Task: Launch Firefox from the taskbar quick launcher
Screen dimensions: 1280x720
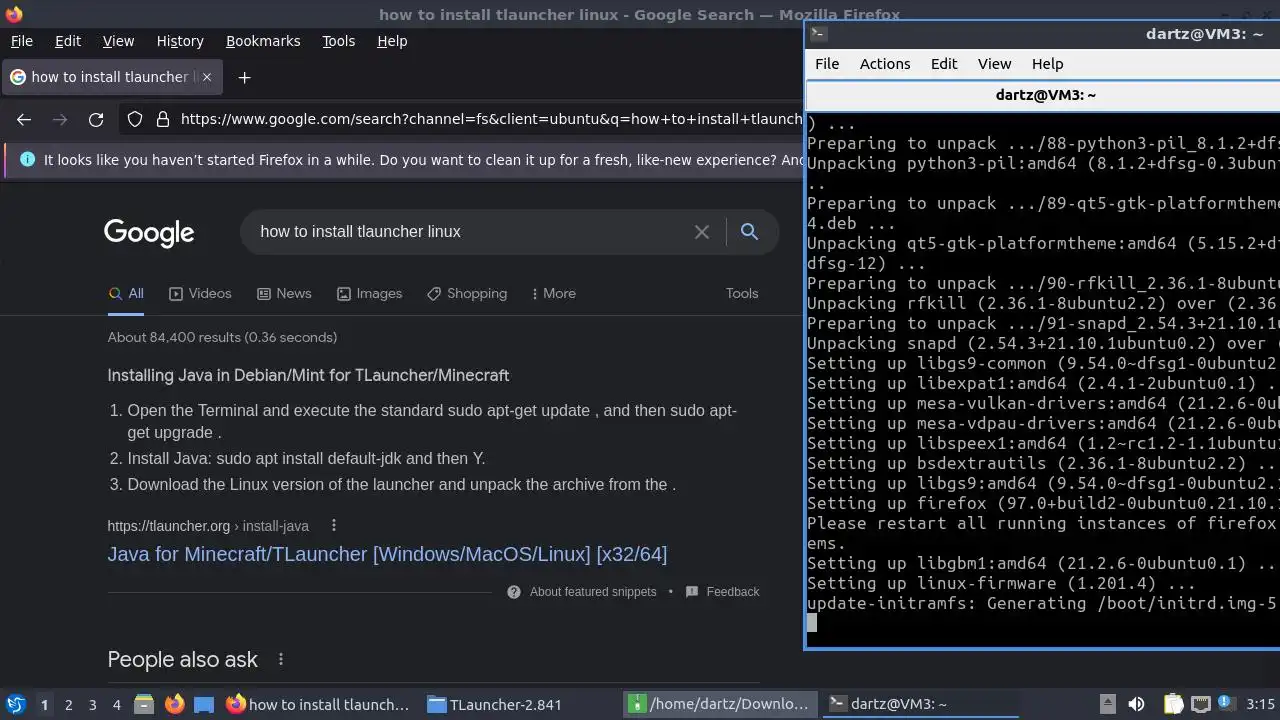Action: (174, 704)
